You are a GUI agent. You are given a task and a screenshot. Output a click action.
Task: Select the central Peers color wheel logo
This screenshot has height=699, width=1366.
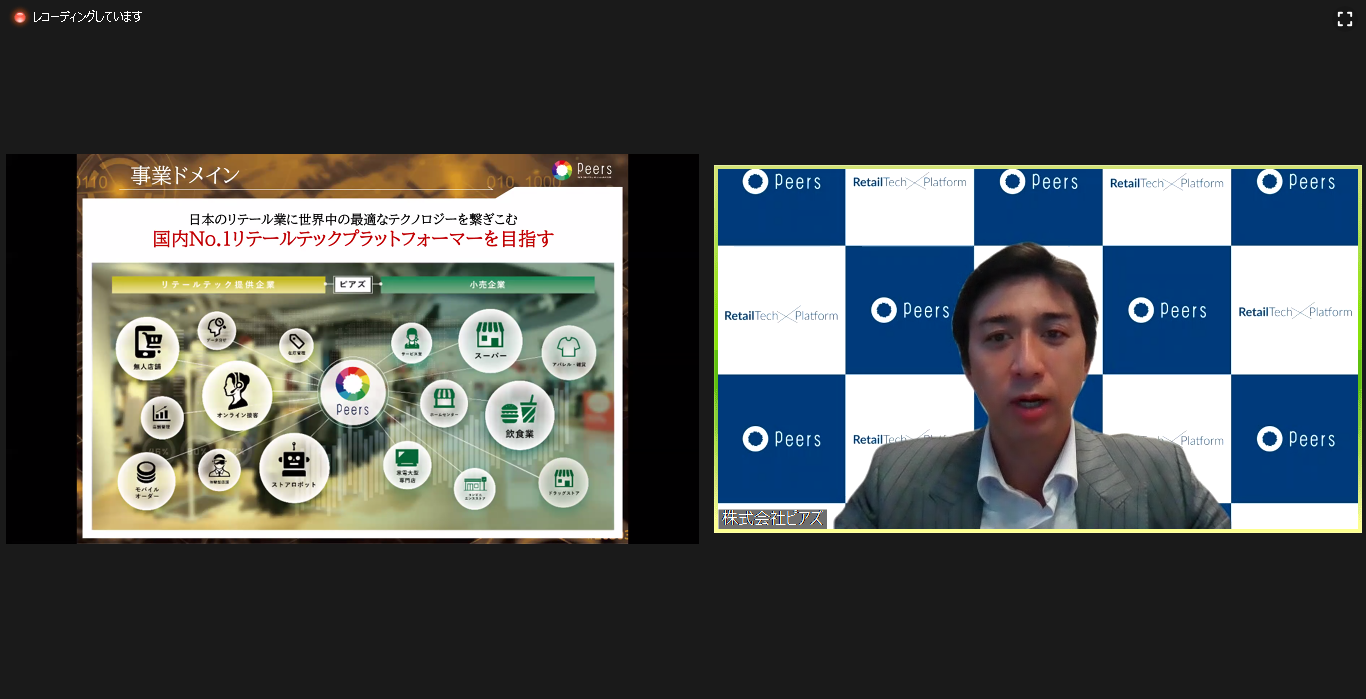pyautogui.click(x=352, y=390)
